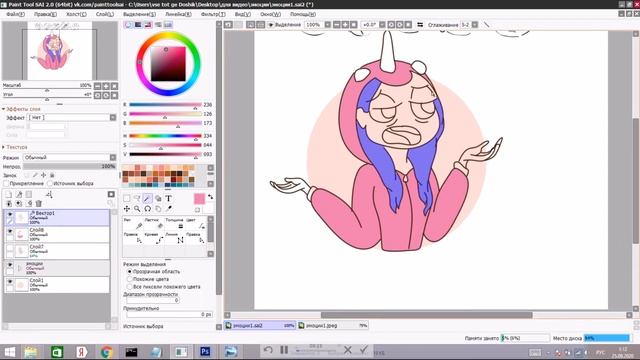The image size is (640, 360).
Task: Choose the vector Color (Цвет) tool
Action: 197,224
